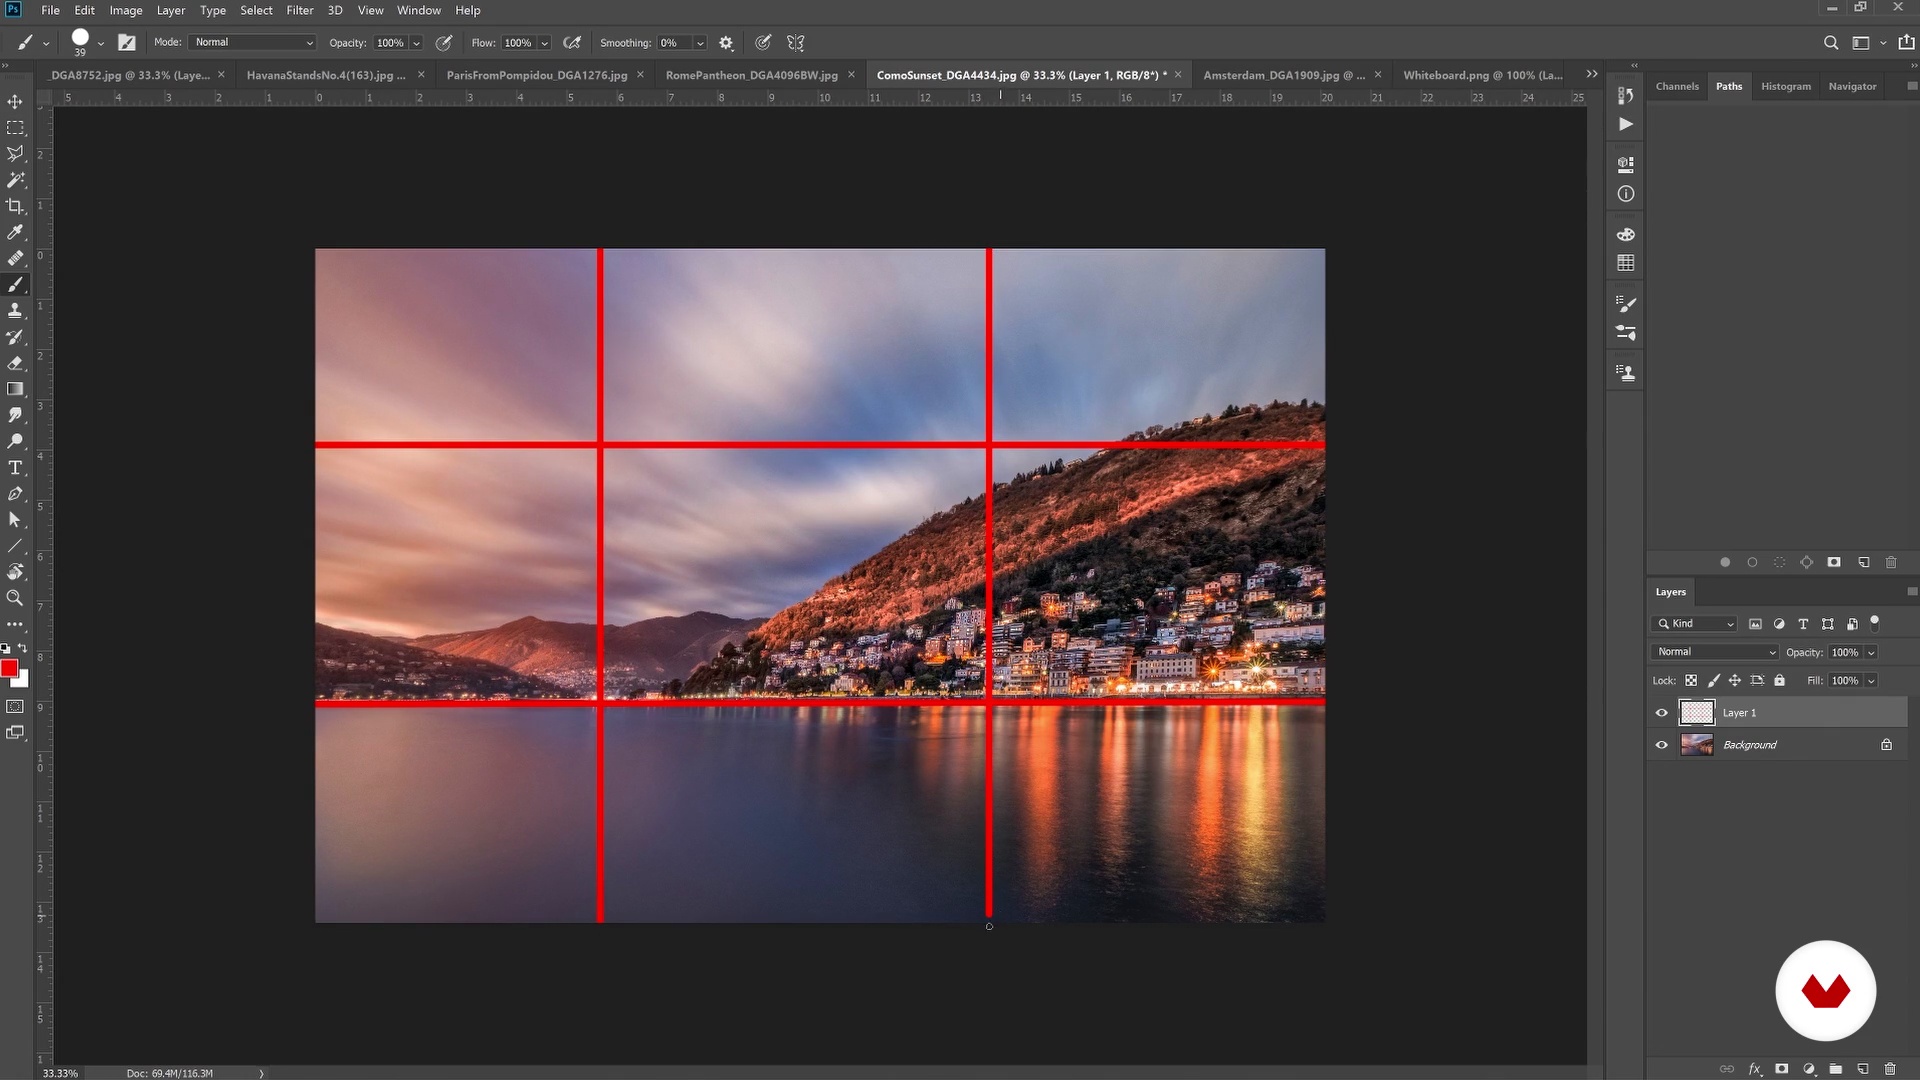Open the Filter menu
Viewport: 1920px width, 1080px height.
[299, 10]
